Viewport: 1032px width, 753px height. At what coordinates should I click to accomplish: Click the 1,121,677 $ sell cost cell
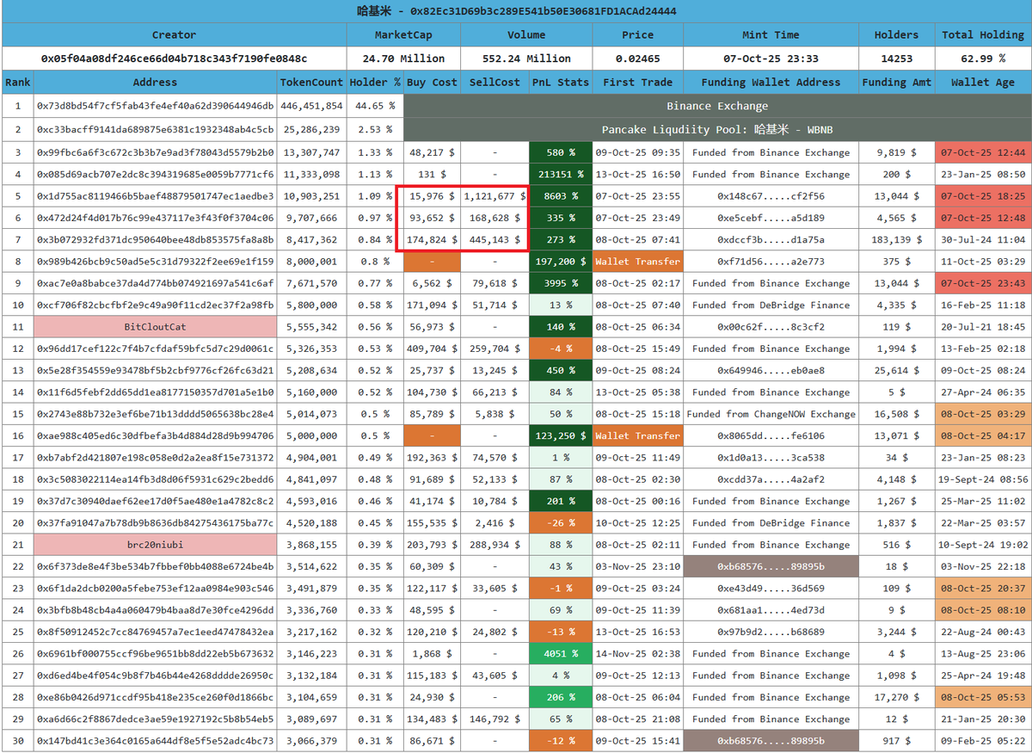pos(494,196)
